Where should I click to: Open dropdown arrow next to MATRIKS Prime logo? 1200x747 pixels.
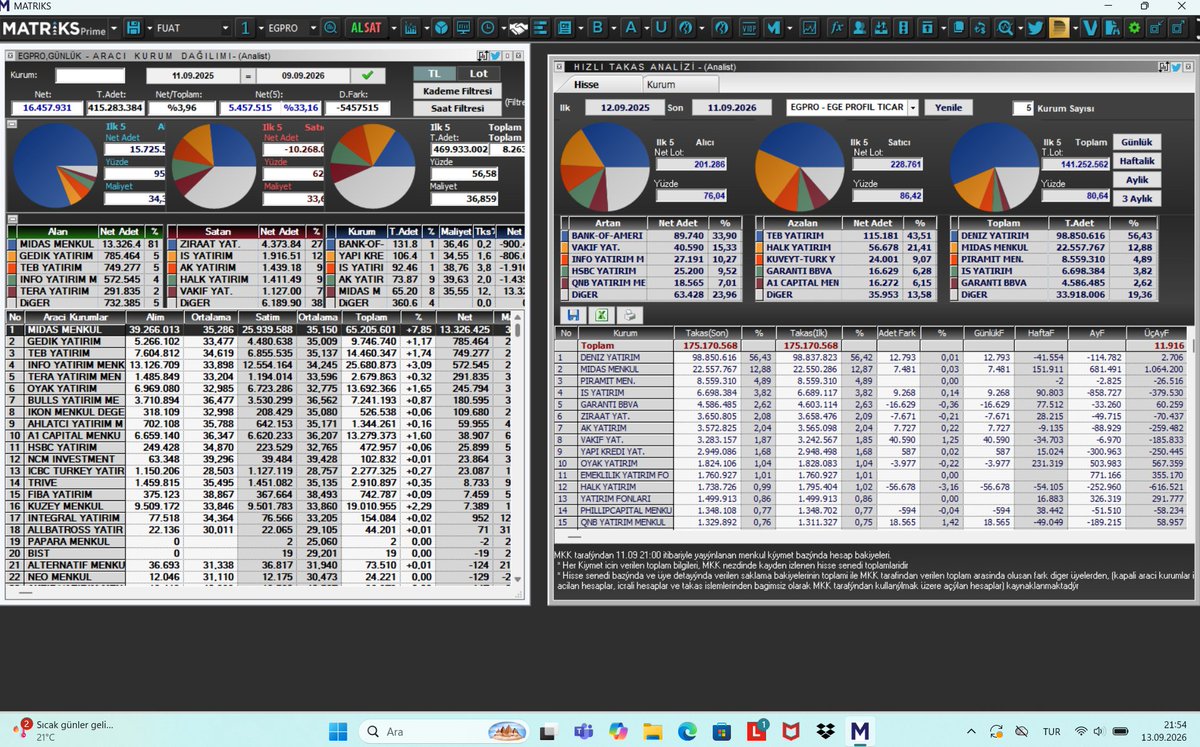tap(113, 28)
